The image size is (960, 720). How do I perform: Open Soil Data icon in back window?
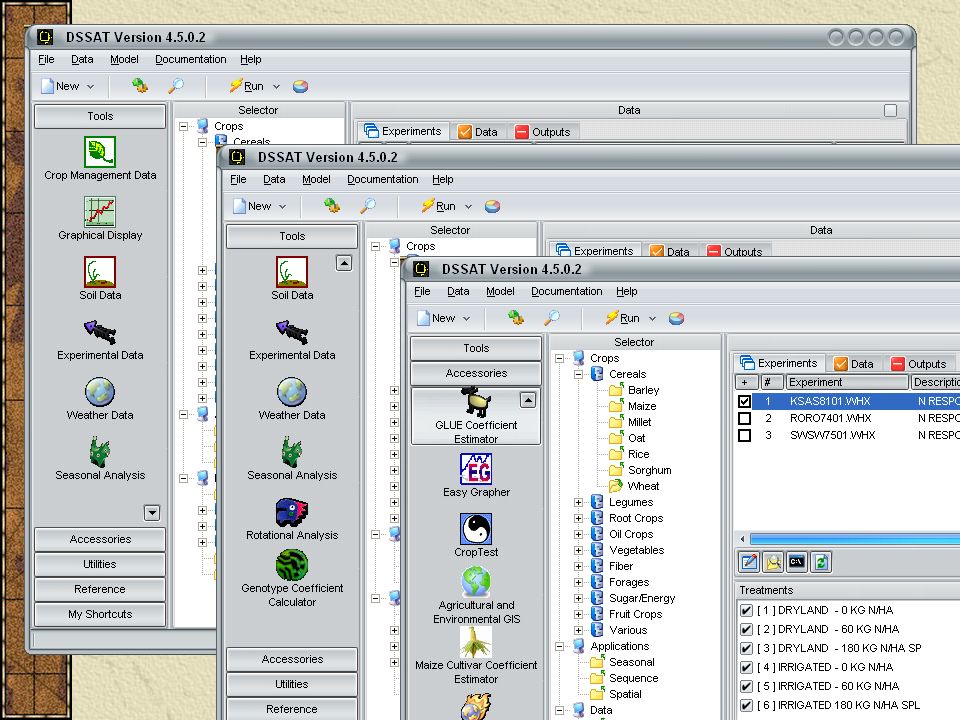tap(100, 271)
